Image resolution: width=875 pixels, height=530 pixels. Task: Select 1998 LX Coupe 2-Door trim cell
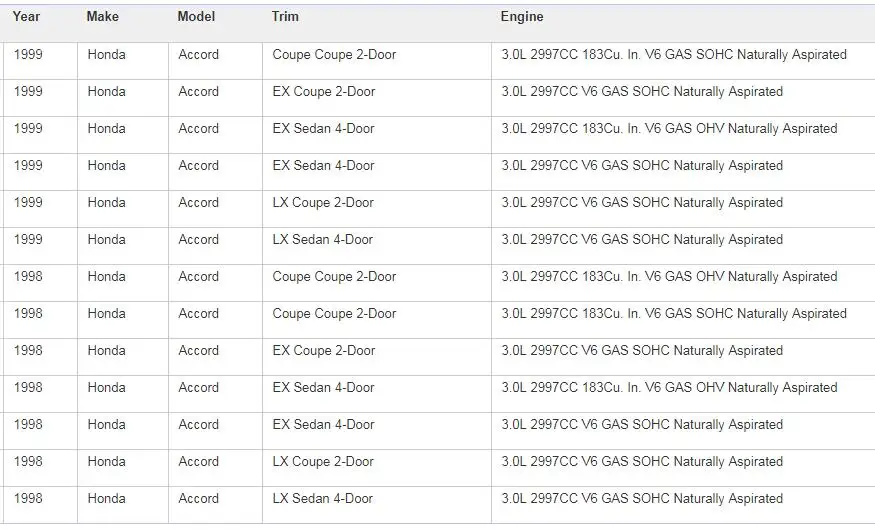[x=377, y=468]
